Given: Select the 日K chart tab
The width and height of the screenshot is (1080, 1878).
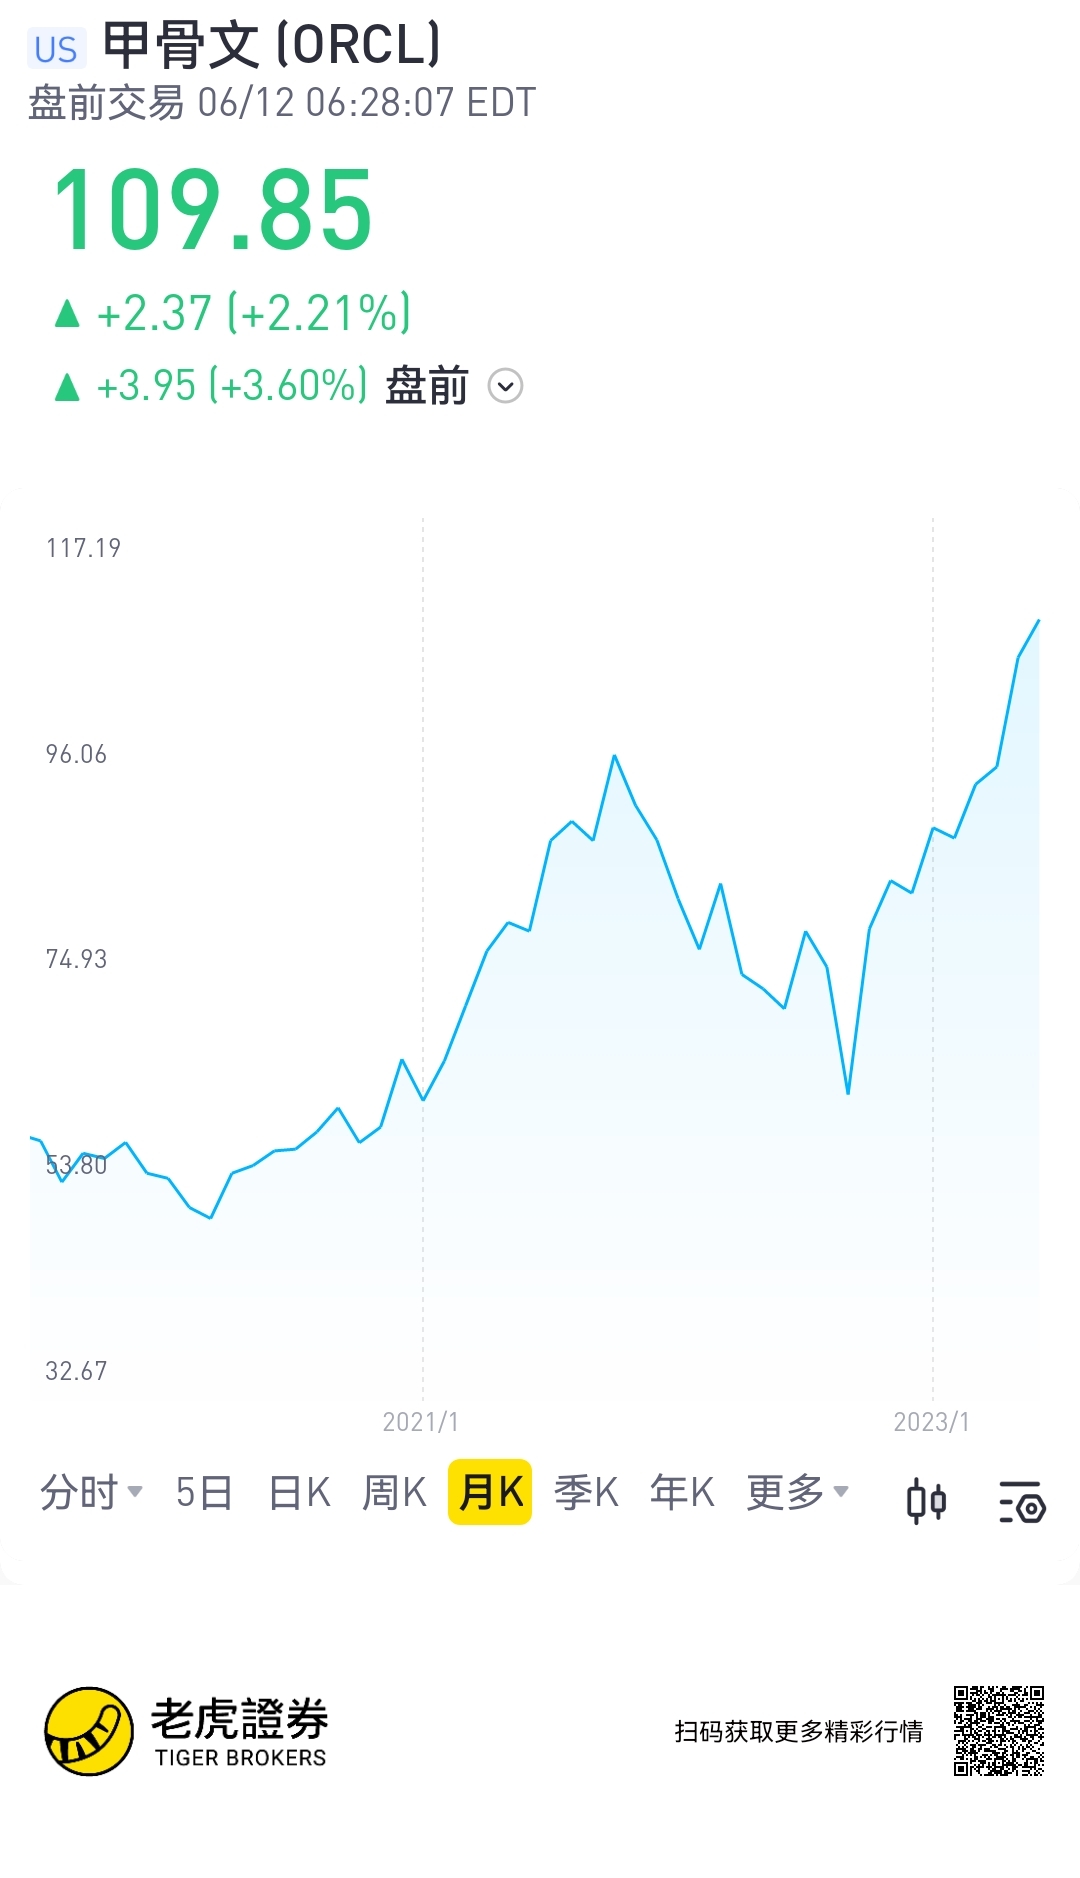Looking at the screenshot, I should [x=299, y=1492].
